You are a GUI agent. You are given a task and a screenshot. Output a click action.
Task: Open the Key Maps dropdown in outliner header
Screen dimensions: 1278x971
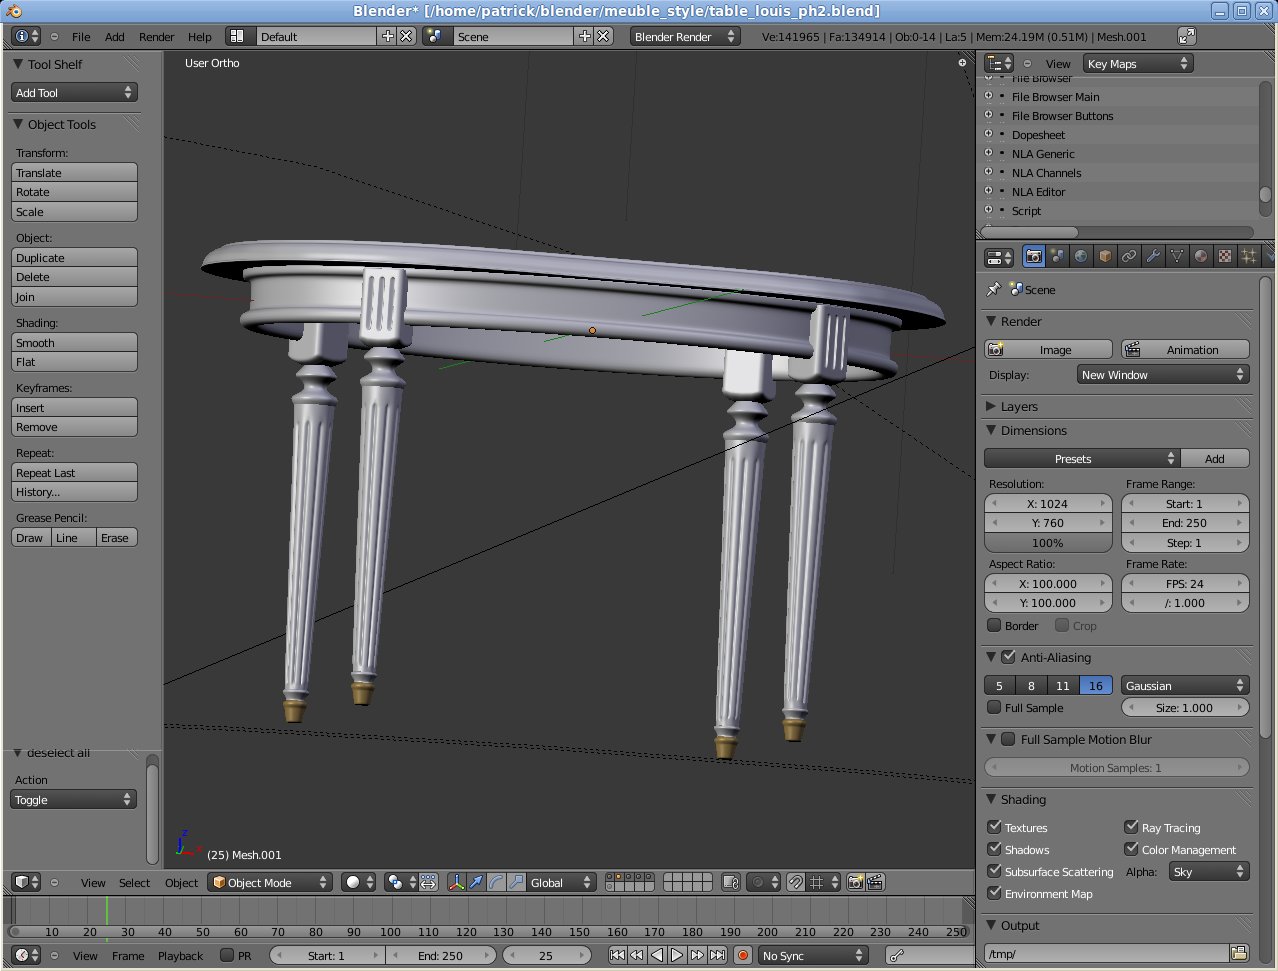pos(1137,63)
